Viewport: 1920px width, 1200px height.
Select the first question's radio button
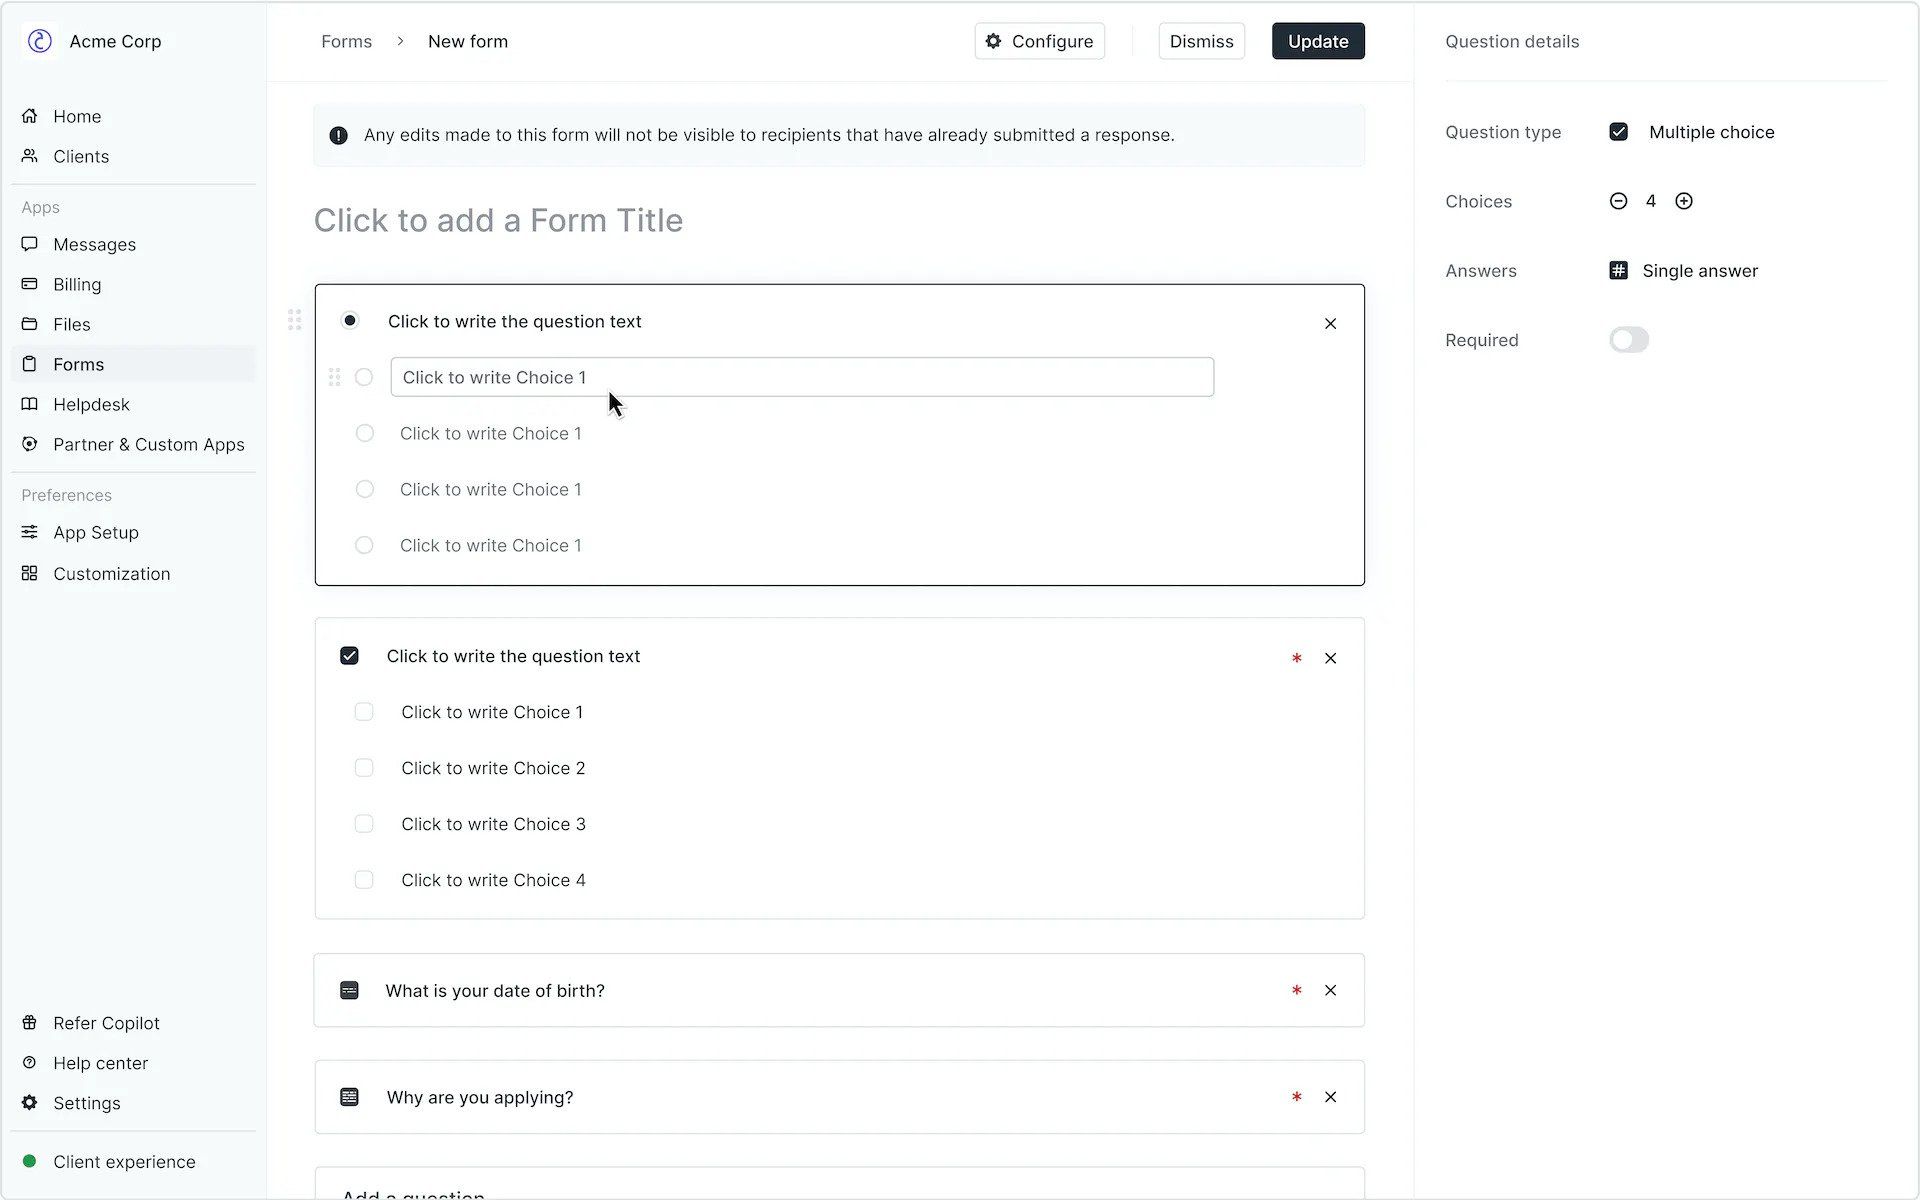[350, 320]
